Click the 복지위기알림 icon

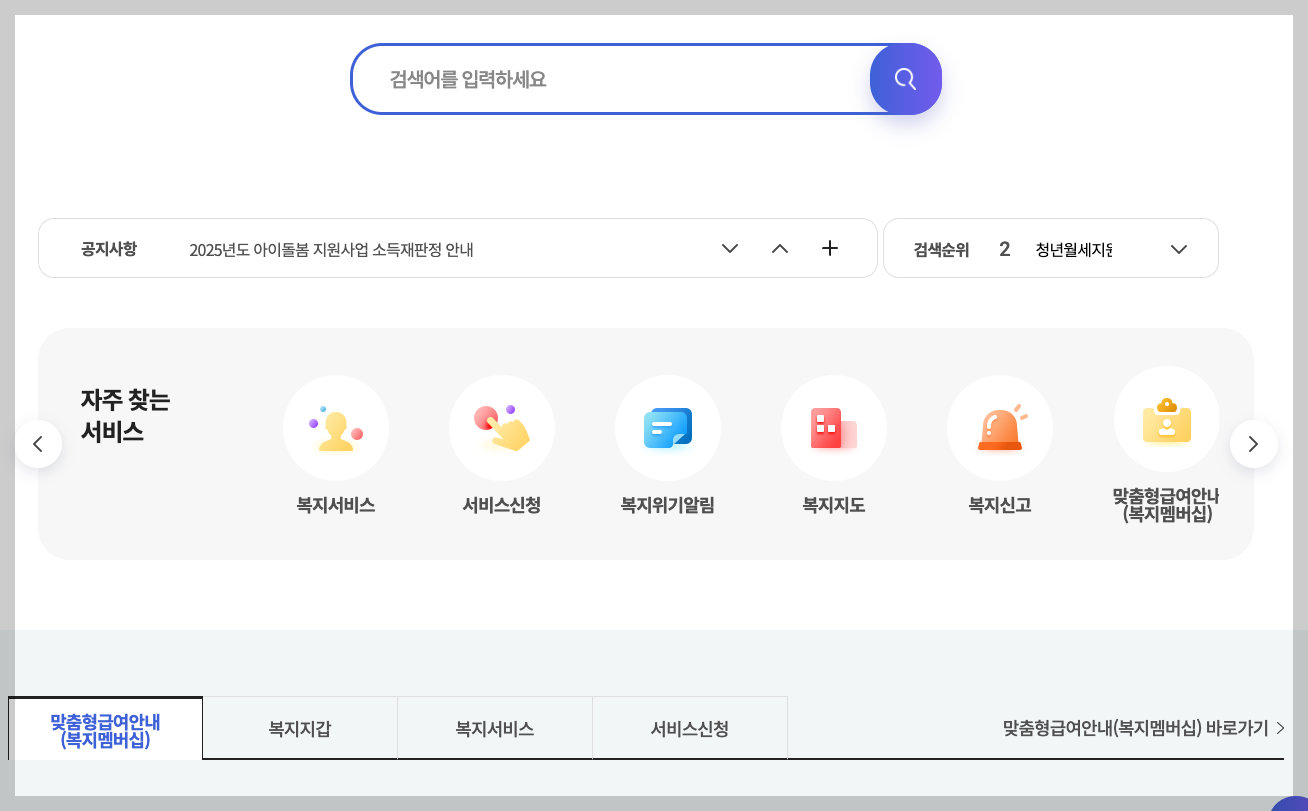coord(668,428)
